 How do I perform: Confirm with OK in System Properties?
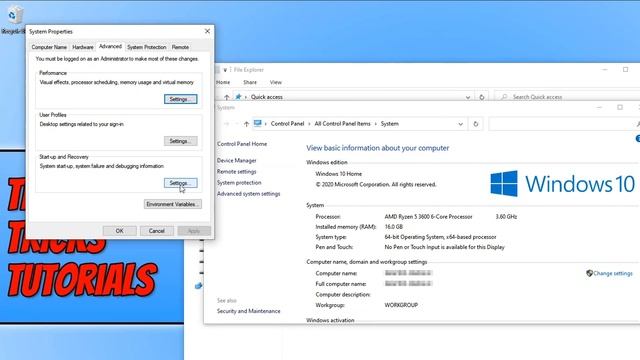[x=120, y=231]
